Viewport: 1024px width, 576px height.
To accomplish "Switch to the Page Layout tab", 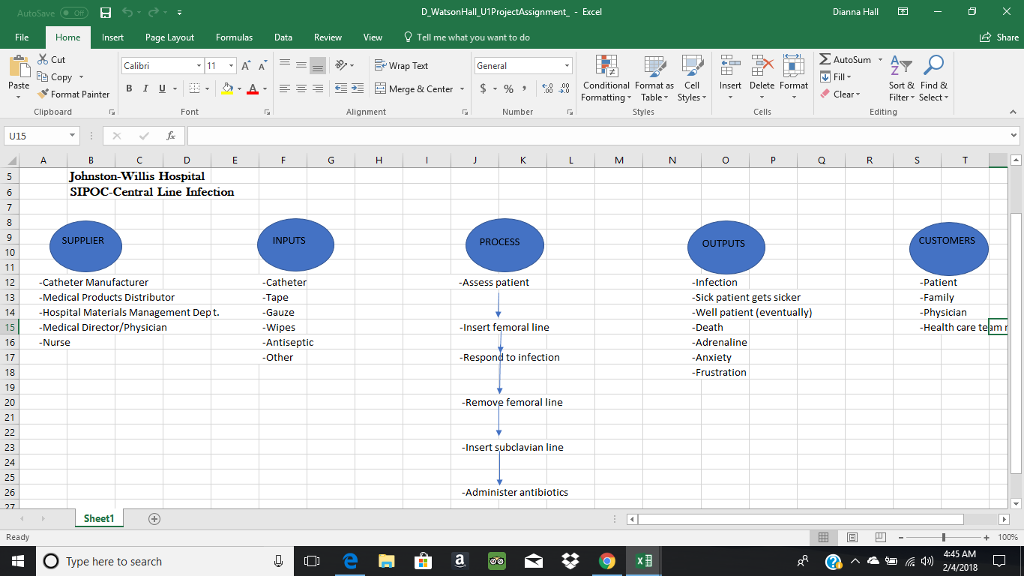I will tap(169, 37).
